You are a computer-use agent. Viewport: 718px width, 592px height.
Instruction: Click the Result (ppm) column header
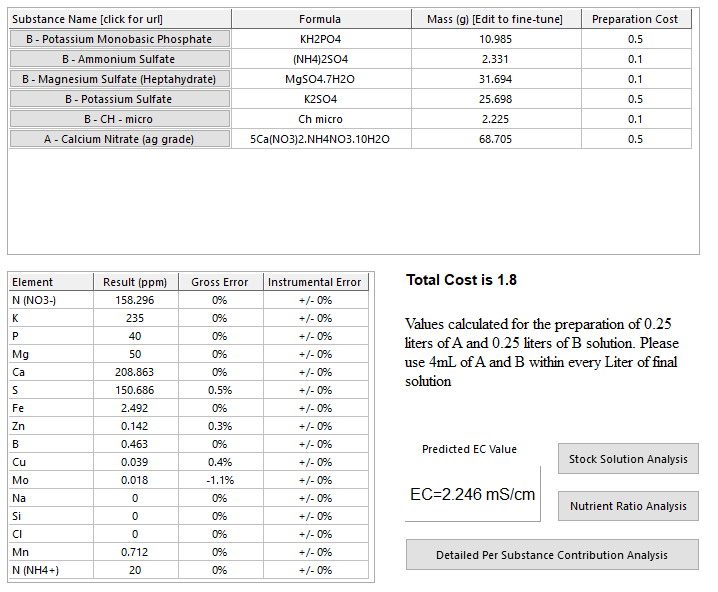click(x=136, y=282)
